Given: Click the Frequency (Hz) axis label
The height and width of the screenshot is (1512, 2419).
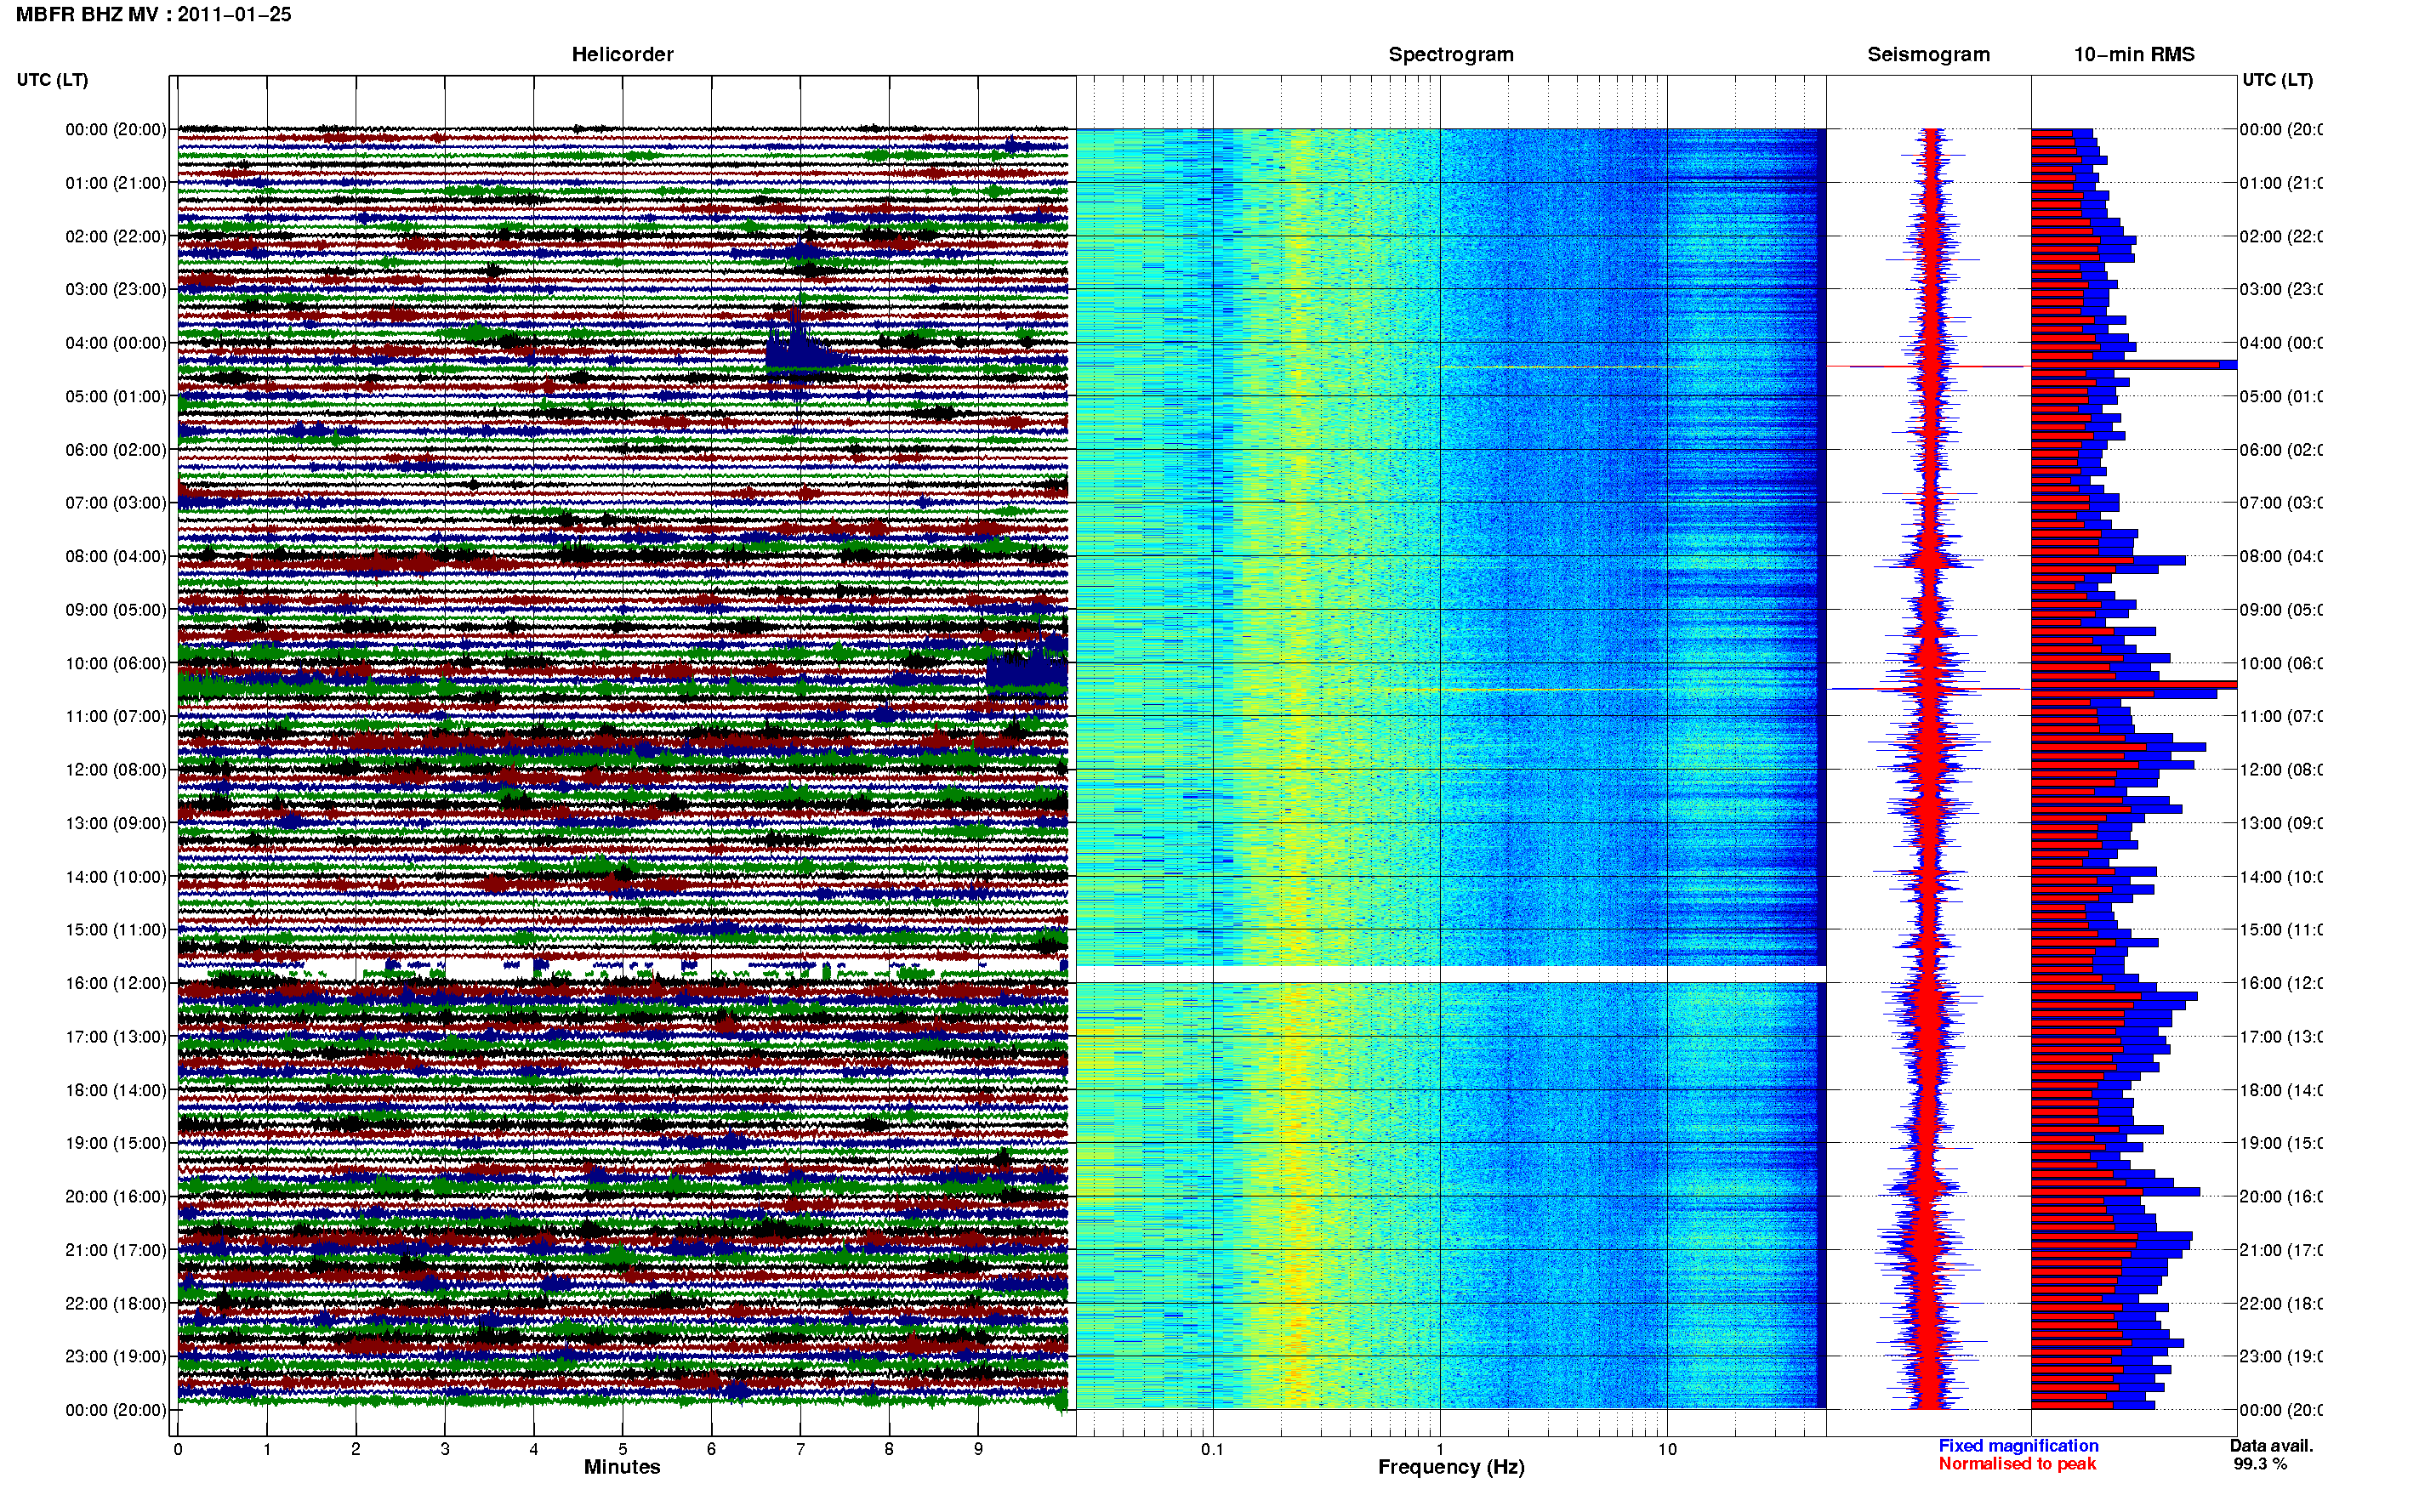Looking at the screenshot, I should (1451, 1467).
